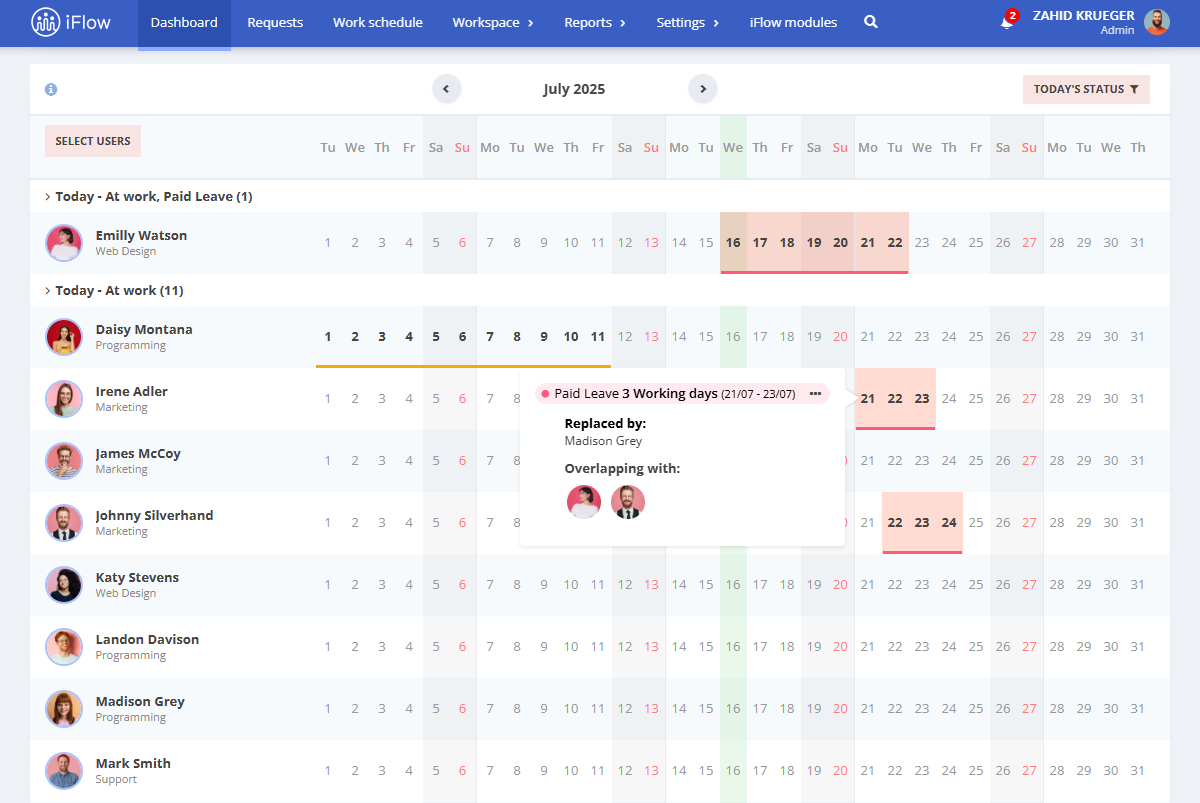Click the July 2025 month label

[x=574, y=89]
